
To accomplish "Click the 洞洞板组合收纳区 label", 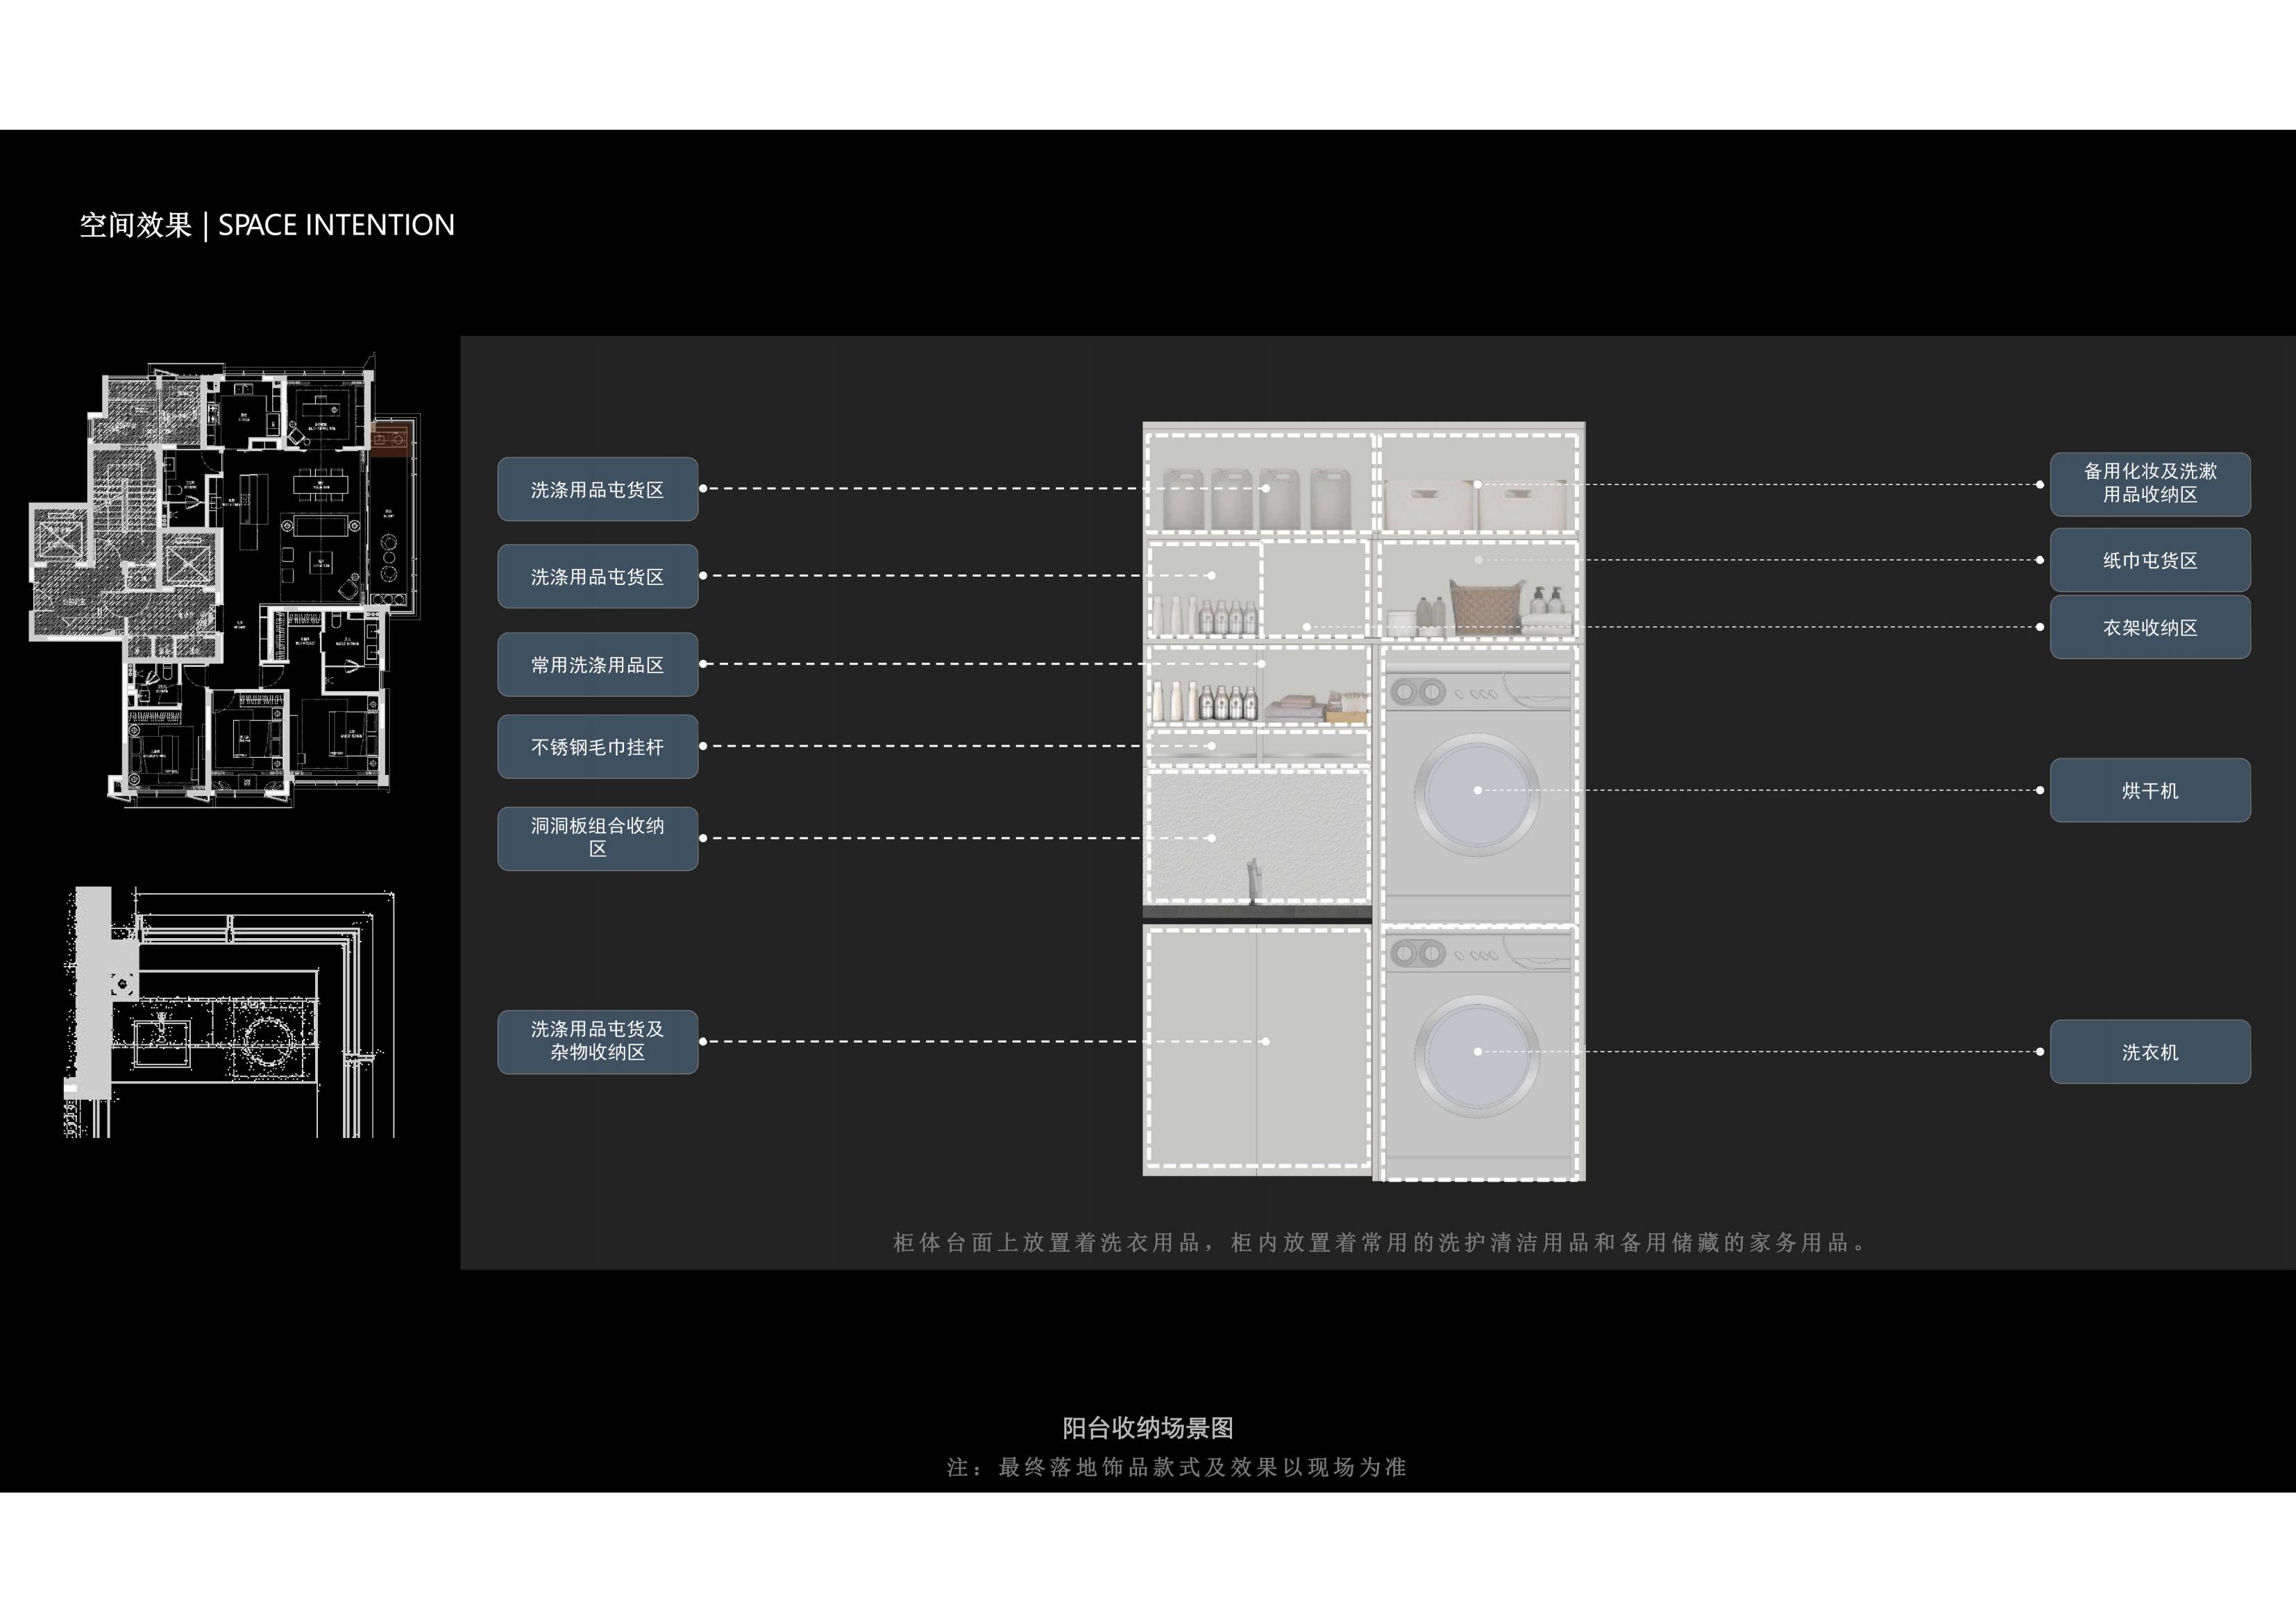I will pyautogui.click(x=597, y=838).
